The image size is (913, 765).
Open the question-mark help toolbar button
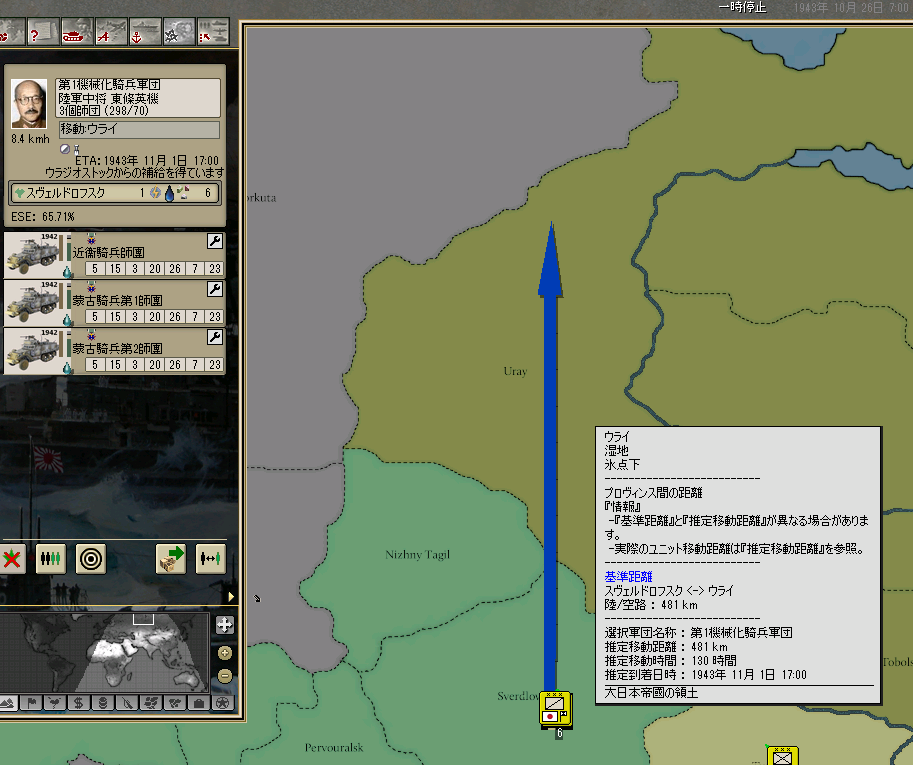[42, 33]
